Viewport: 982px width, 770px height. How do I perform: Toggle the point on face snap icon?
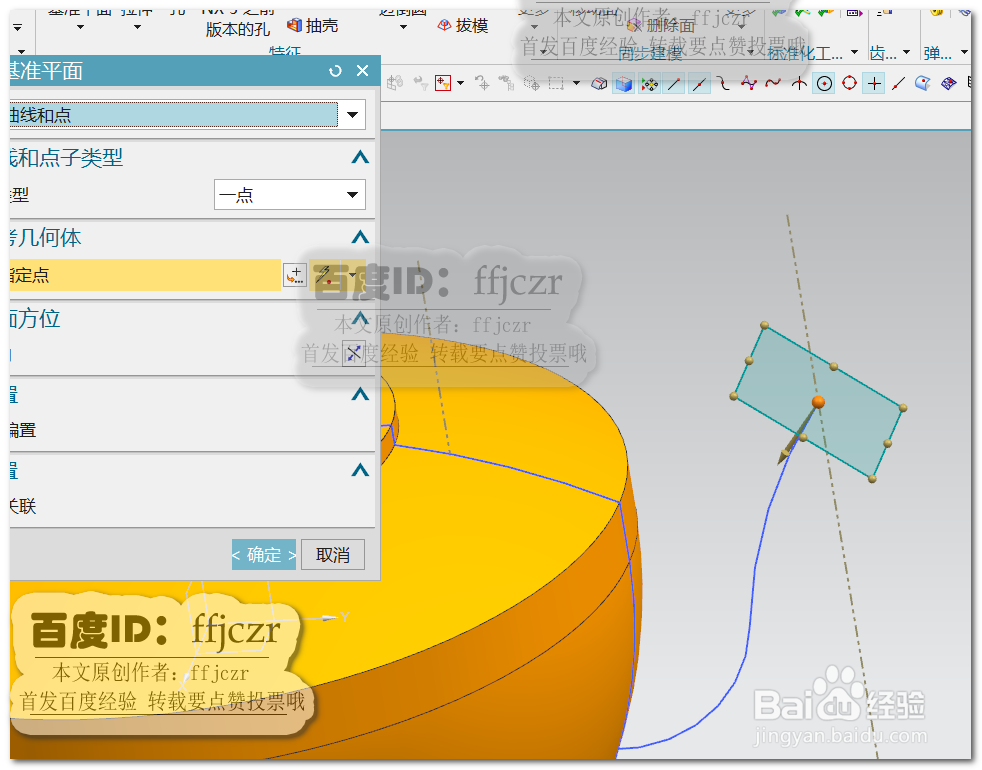click(x=923, y=83)
